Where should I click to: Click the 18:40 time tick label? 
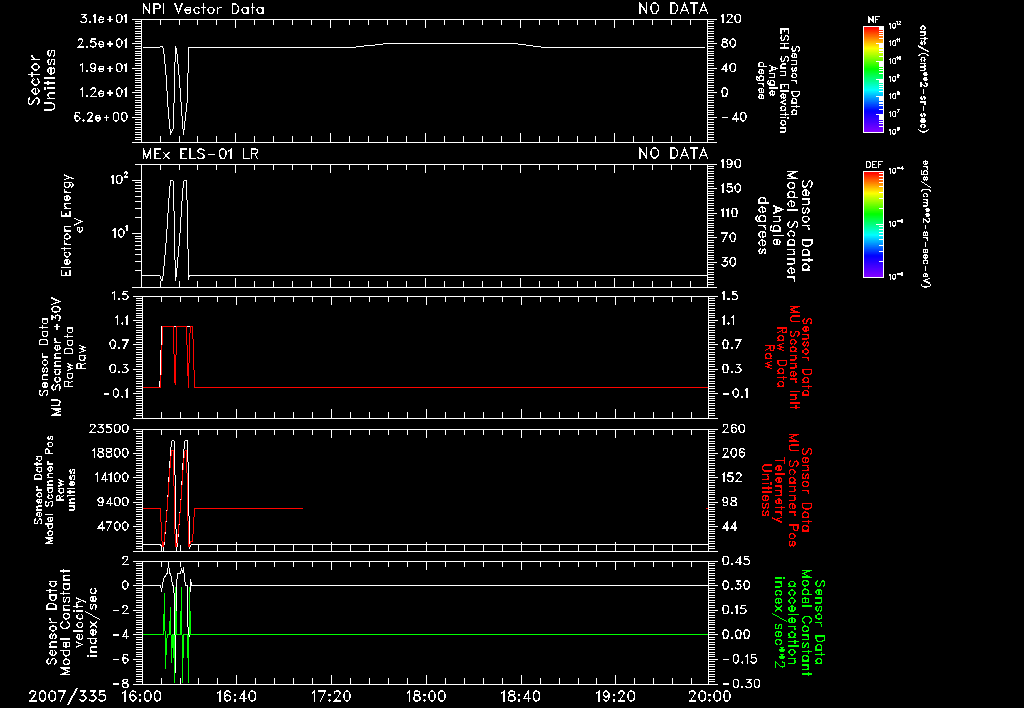(520, 696)
